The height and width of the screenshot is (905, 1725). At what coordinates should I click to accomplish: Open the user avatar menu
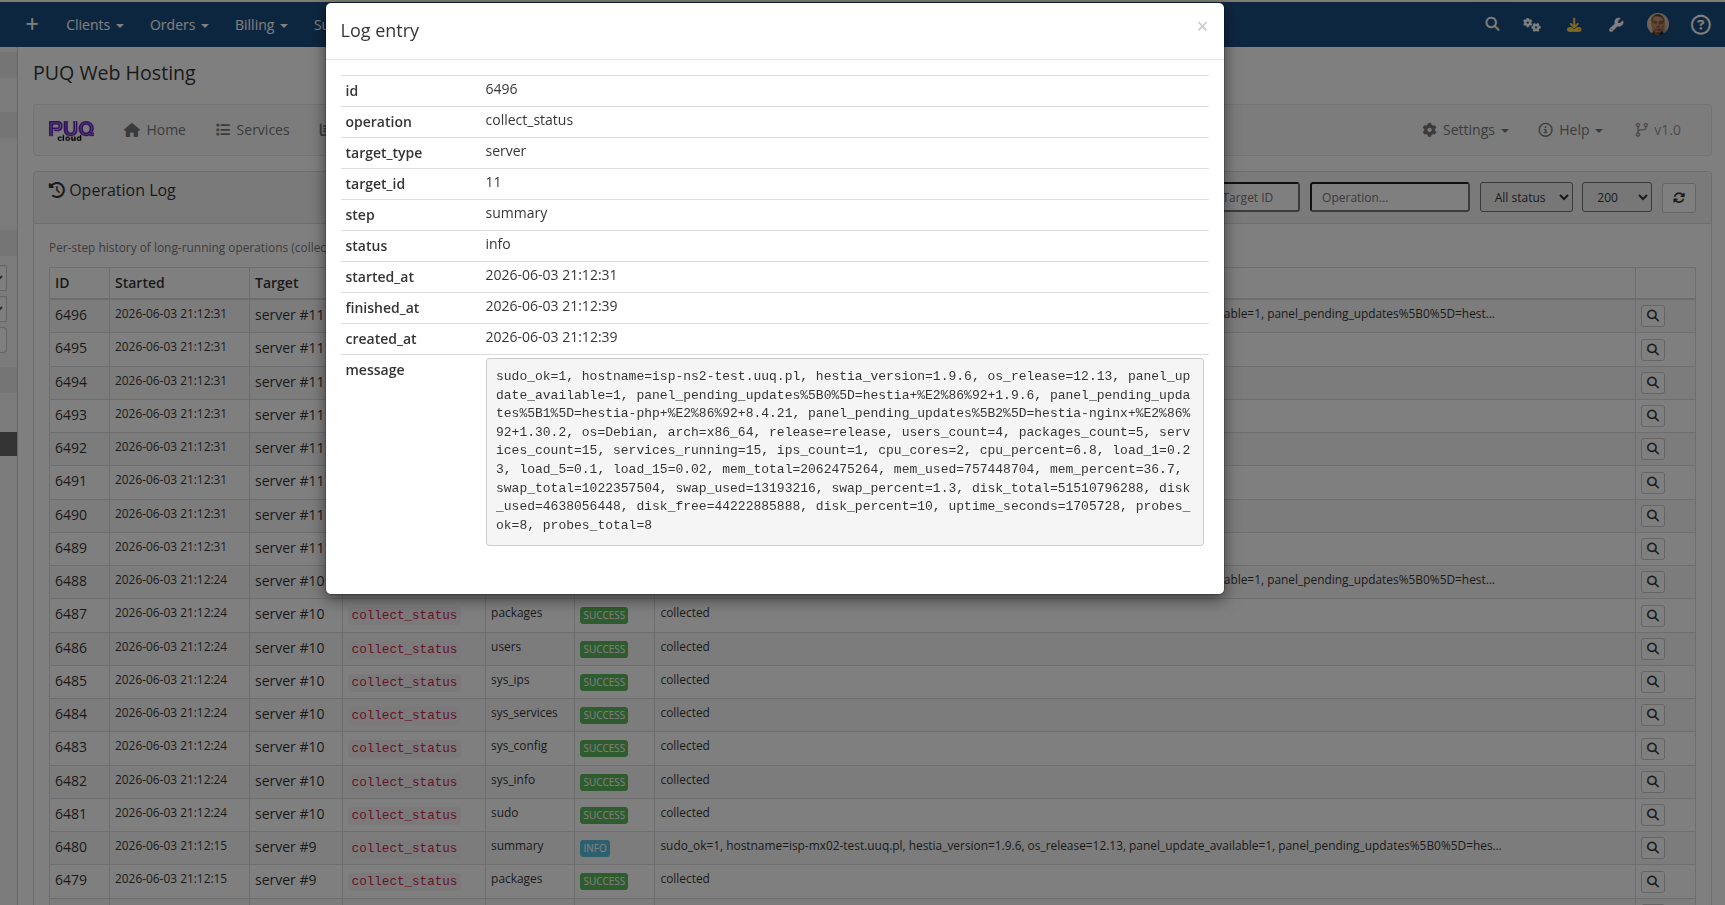pyautogui.click(x=1658, y=24)
